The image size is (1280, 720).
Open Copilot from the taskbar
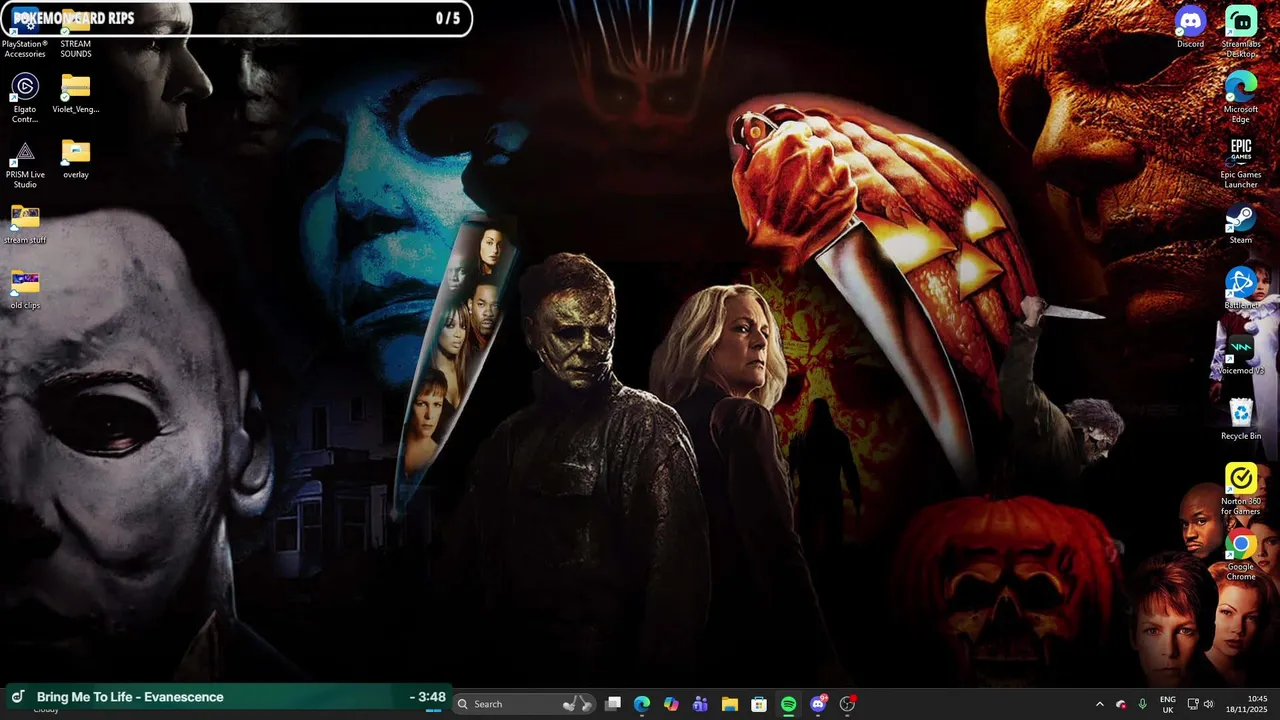(671, 704)
